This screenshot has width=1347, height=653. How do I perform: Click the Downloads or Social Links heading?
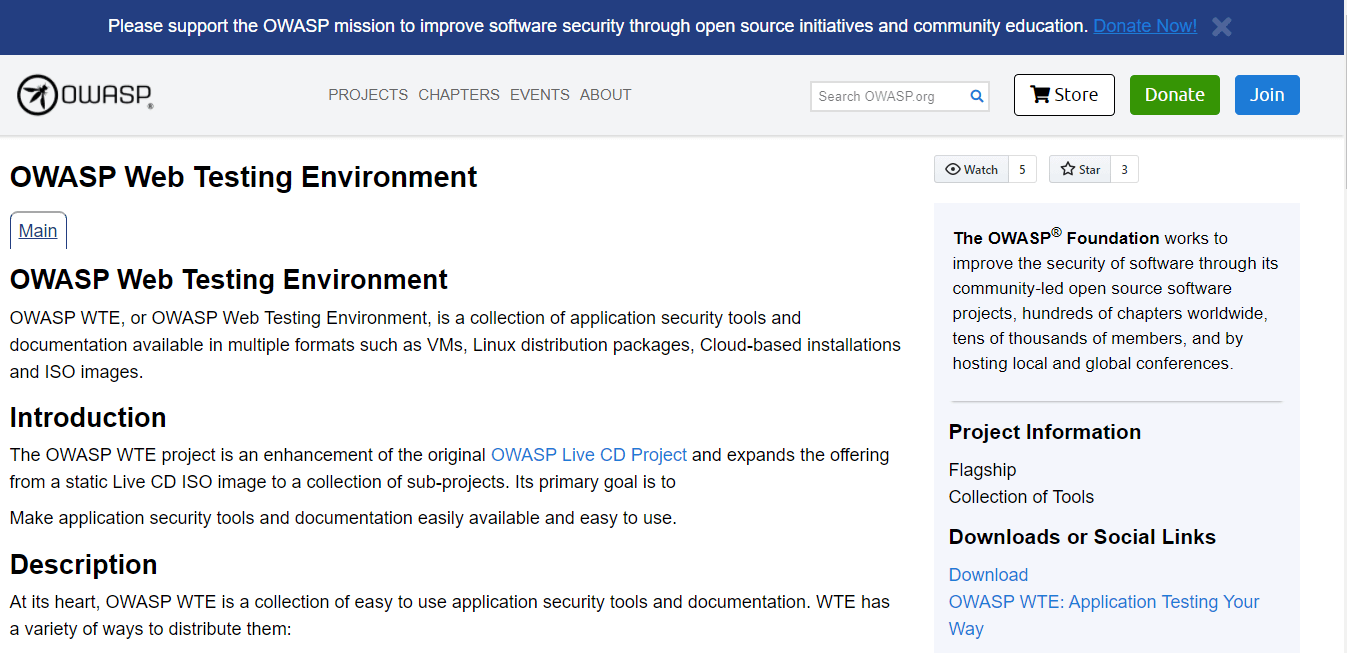click(x=1082, y=537)
